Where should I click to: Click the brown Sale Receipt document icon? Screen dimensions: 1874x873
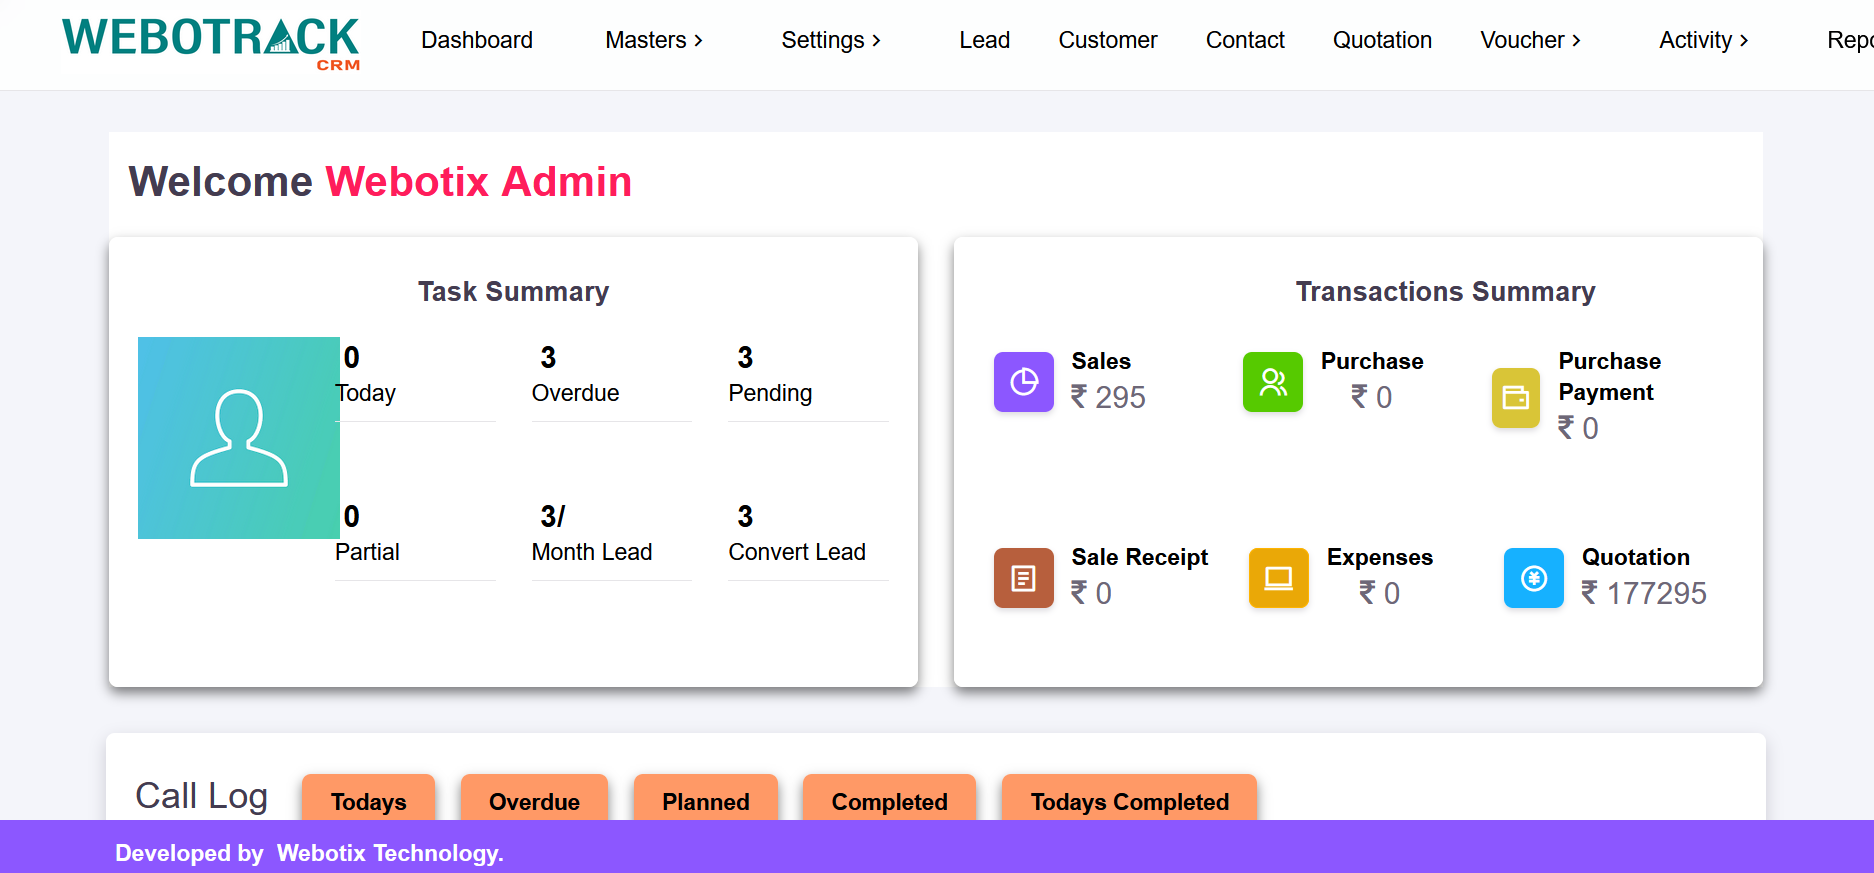1023,578
